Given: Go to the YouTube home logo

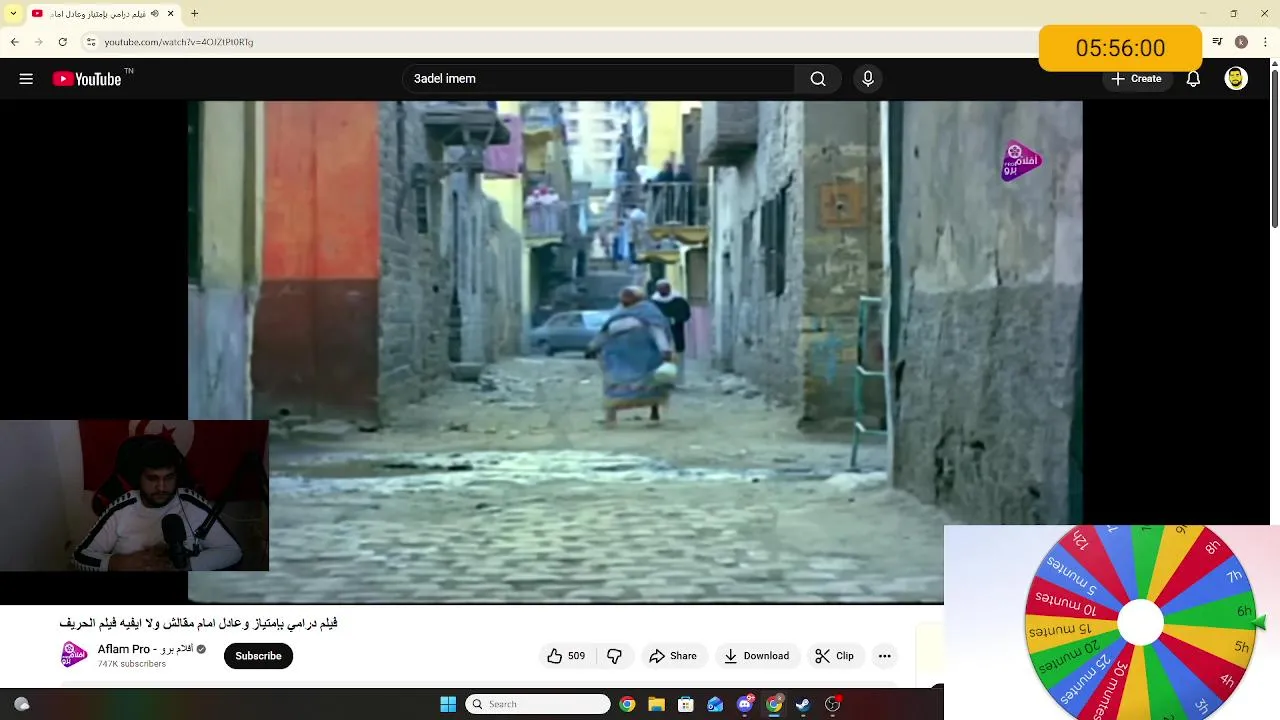Looking at the screenshot, I should click(87, 79).
